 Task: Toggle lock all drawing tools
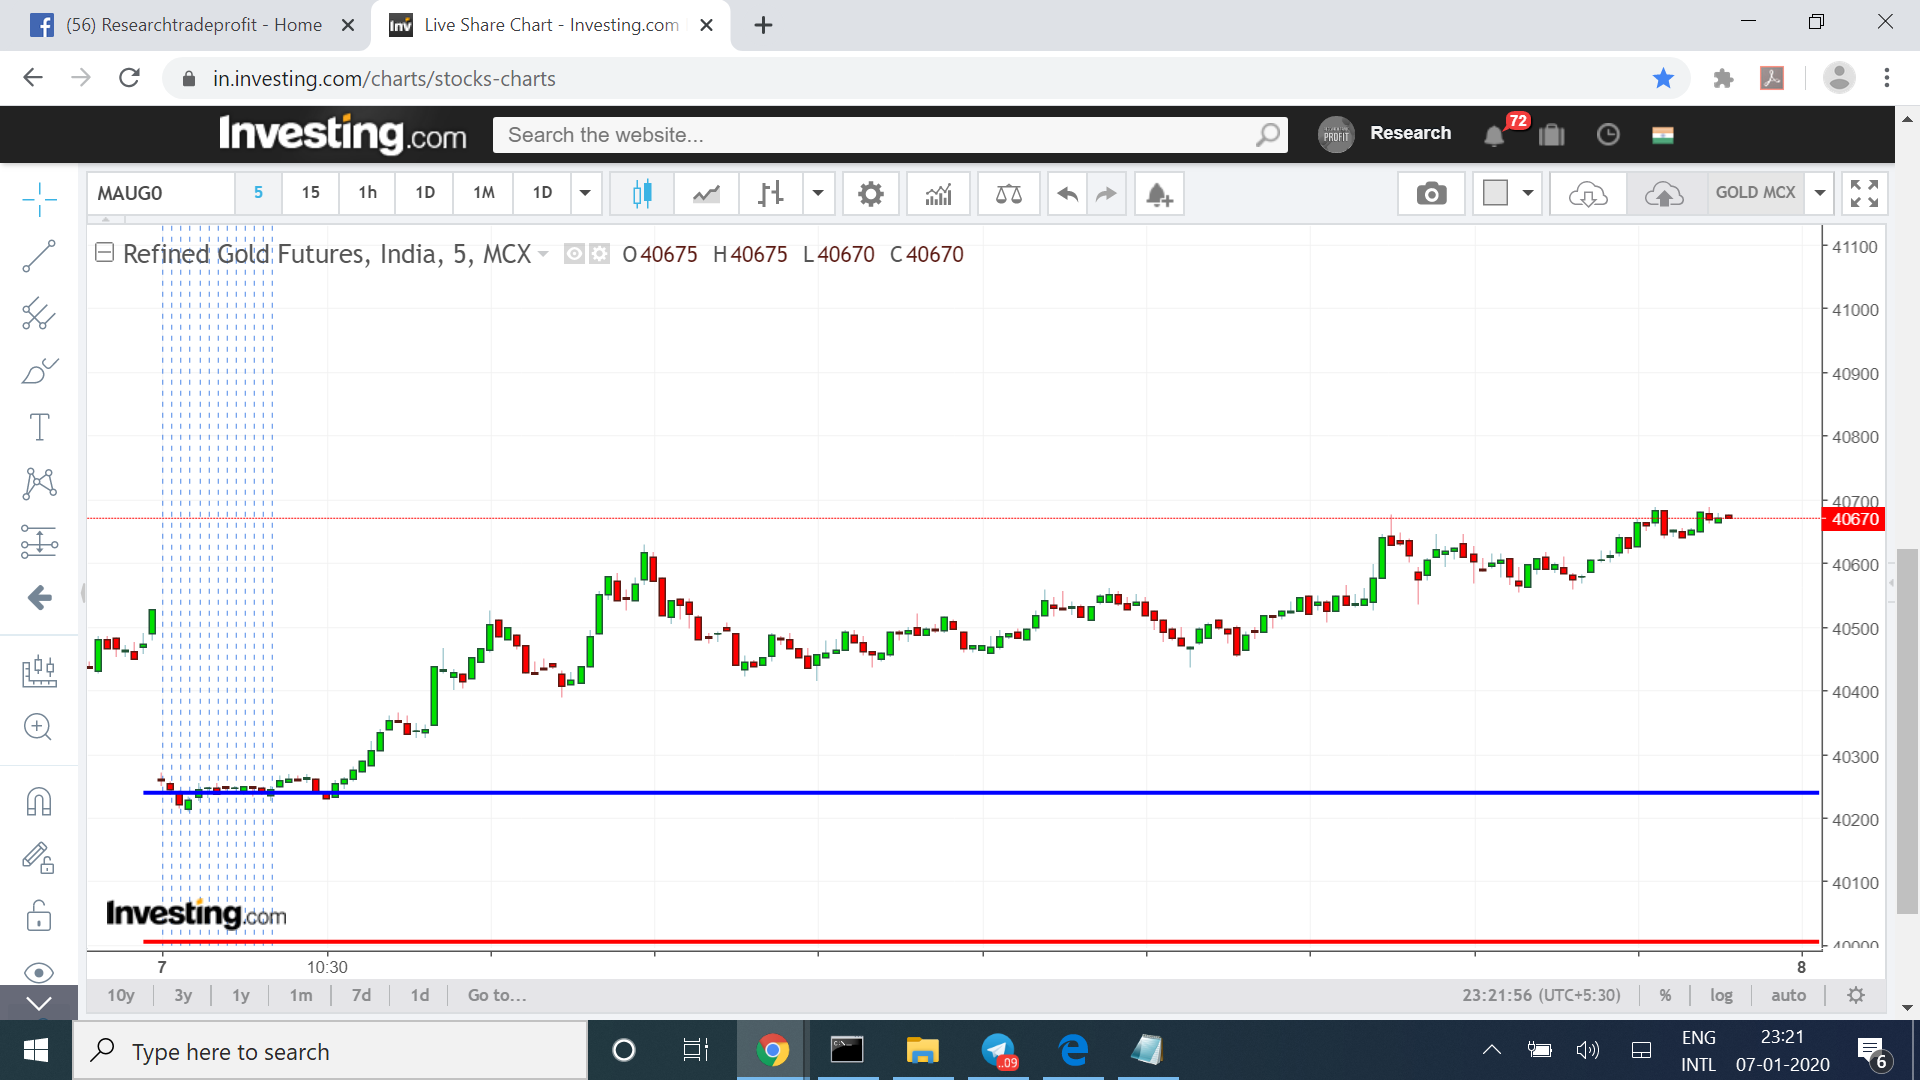pos(39,915)
